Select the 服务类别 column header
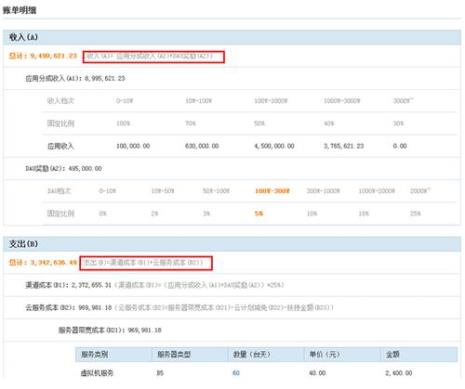The image size is (465, 389). click(94, 354)
